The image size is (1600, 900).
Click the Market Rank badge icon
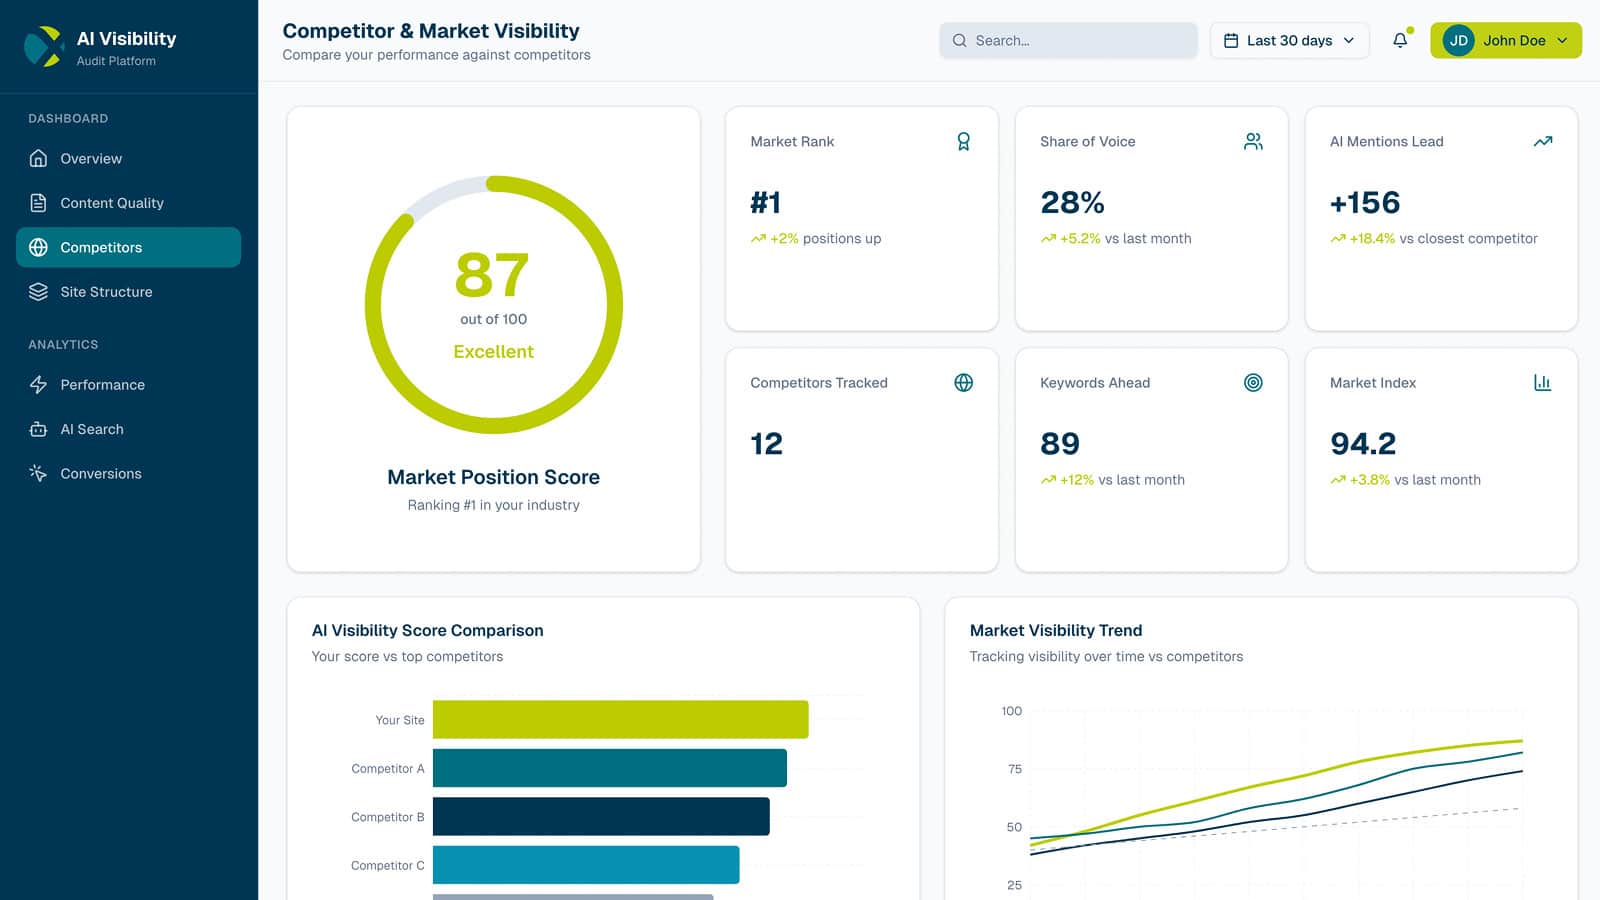pos(963,141)
